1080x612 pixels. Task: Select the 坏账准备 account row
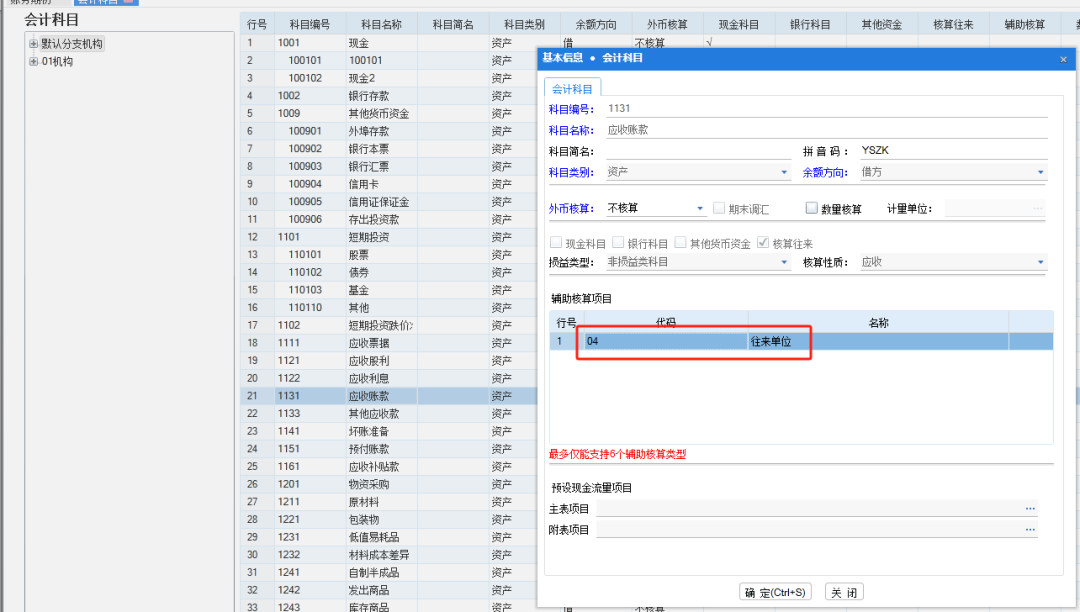pyautogui.click(x=389, y=431)
